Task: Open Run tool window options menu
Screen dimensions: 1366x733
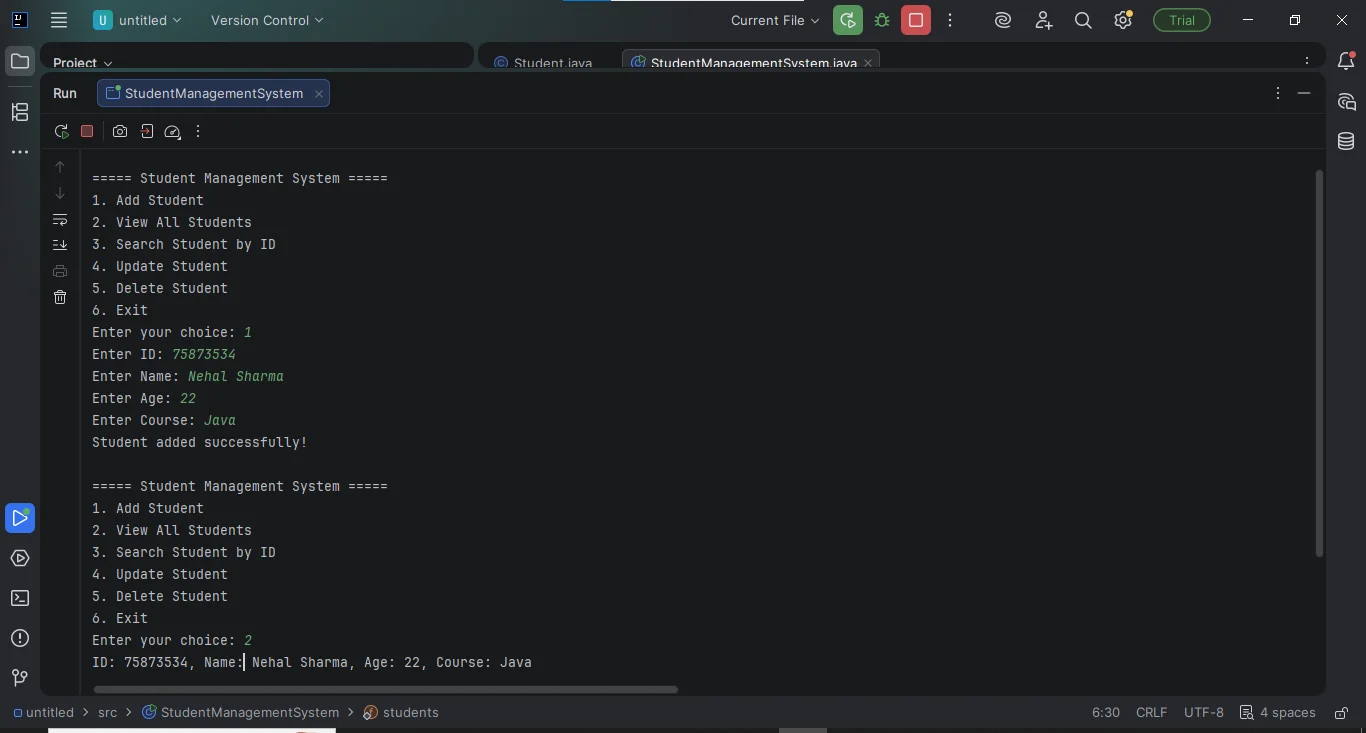Action: 1277,93
